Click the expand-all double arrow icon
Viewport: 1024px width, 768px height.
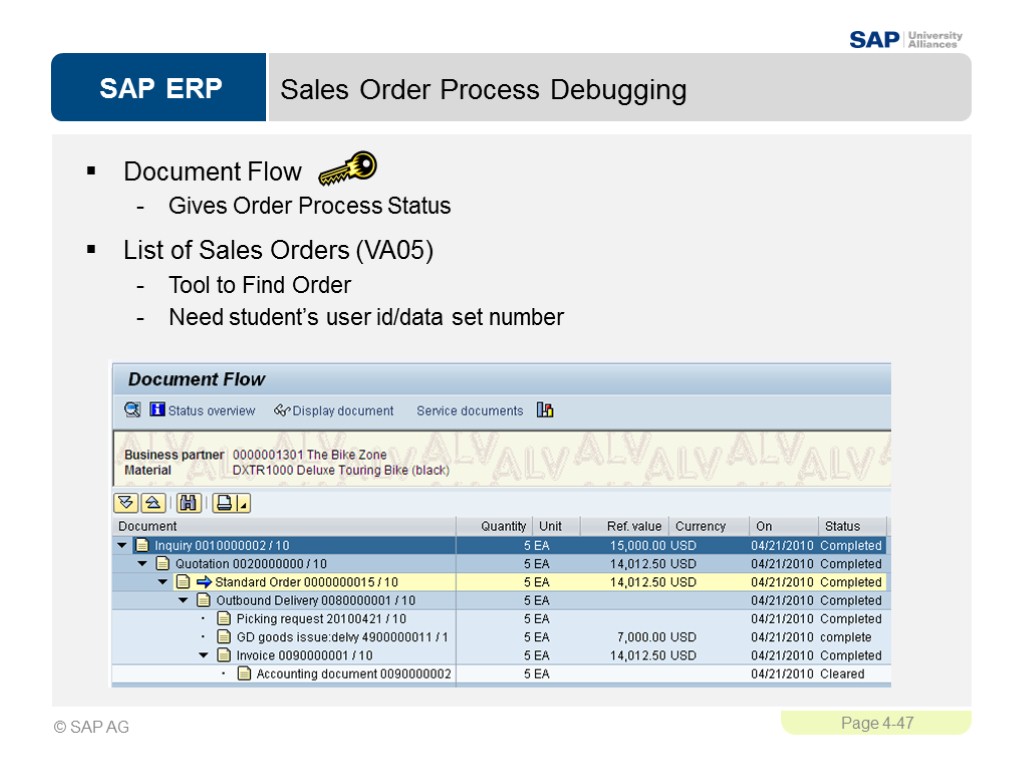click(x=126, y=500)
